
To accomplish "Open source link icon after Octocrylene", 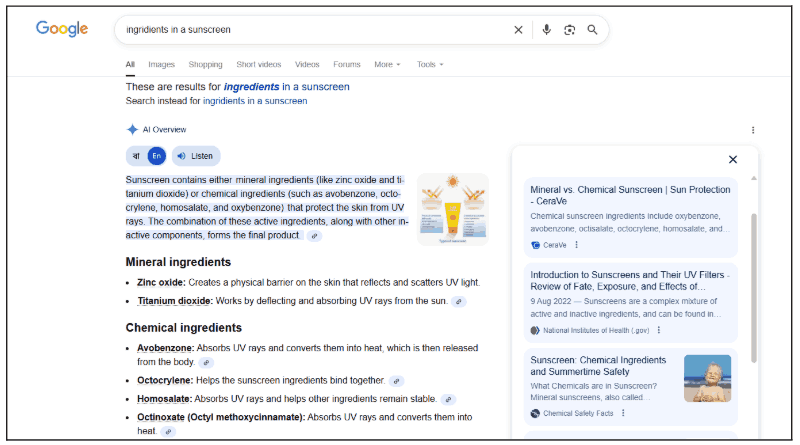I will click(x=396, y=381).
